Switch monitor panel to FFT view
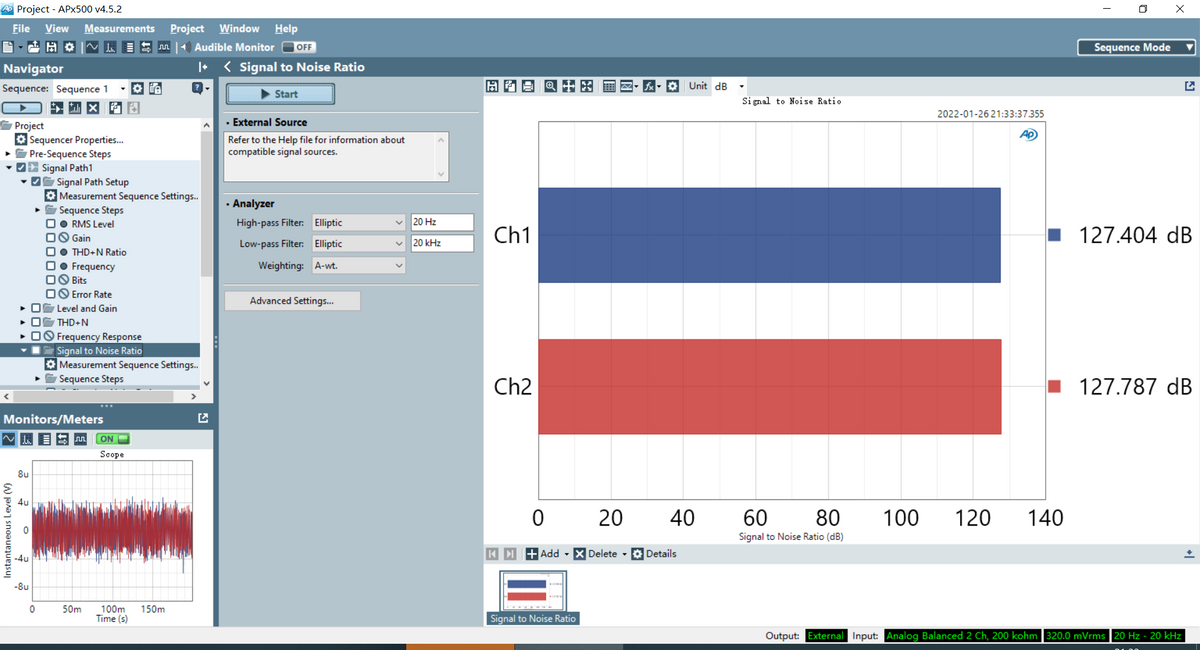This screenshot has width=1200, height=650. 27,439
